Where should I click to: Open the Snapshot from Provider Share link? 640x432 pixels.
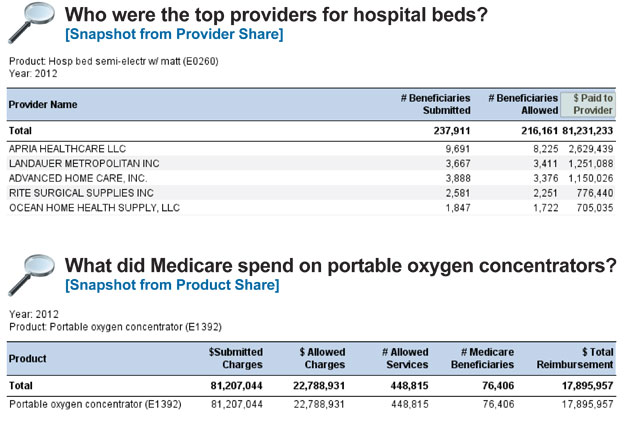174,34
